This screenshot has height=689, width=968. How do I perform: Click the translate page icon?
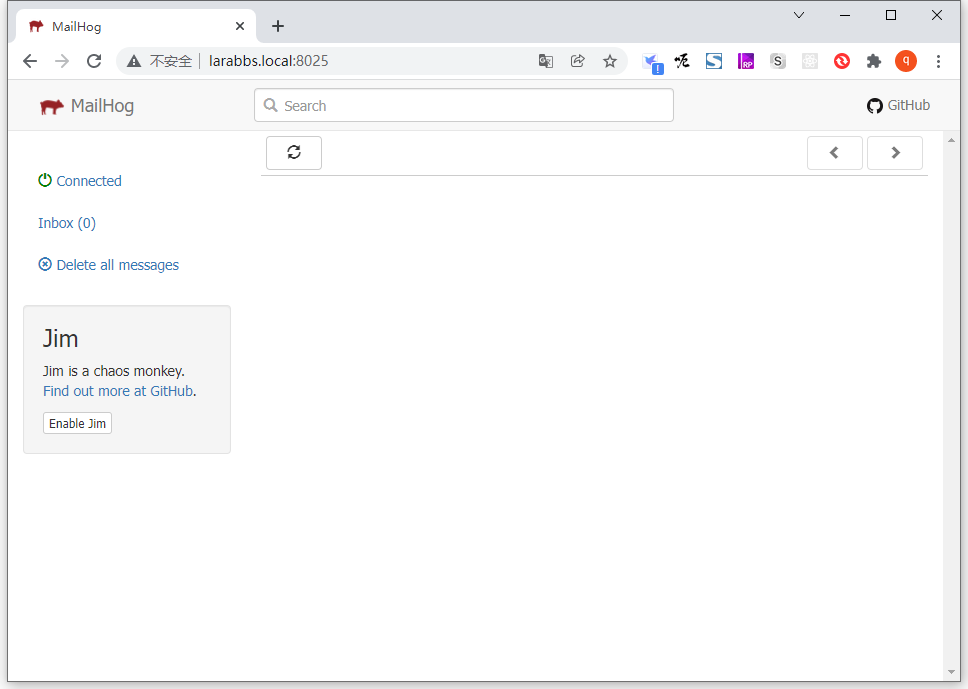546,61
